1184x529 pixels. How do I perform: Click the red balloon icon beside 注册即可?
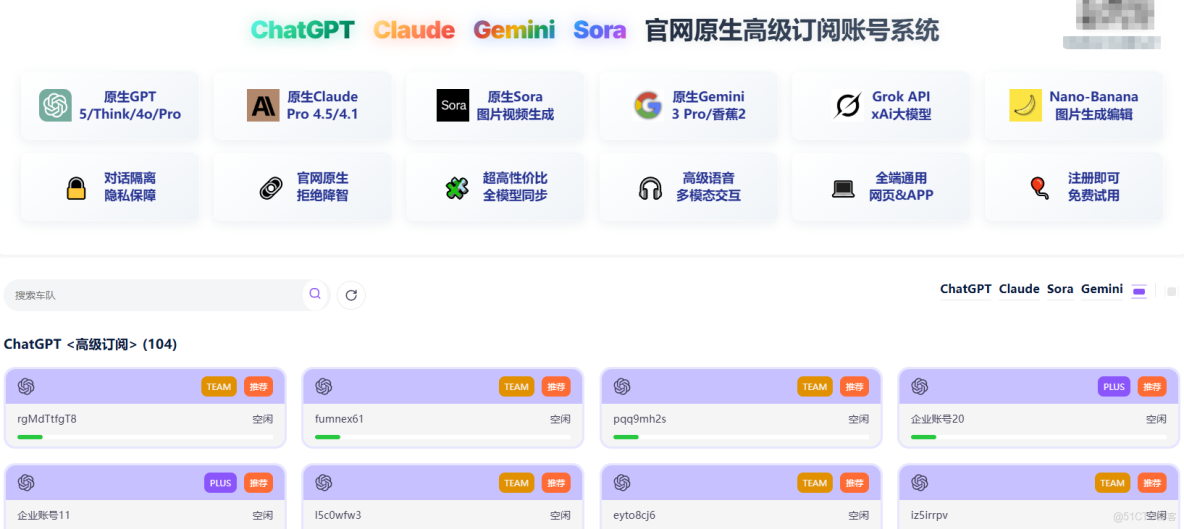(1038, 188)
